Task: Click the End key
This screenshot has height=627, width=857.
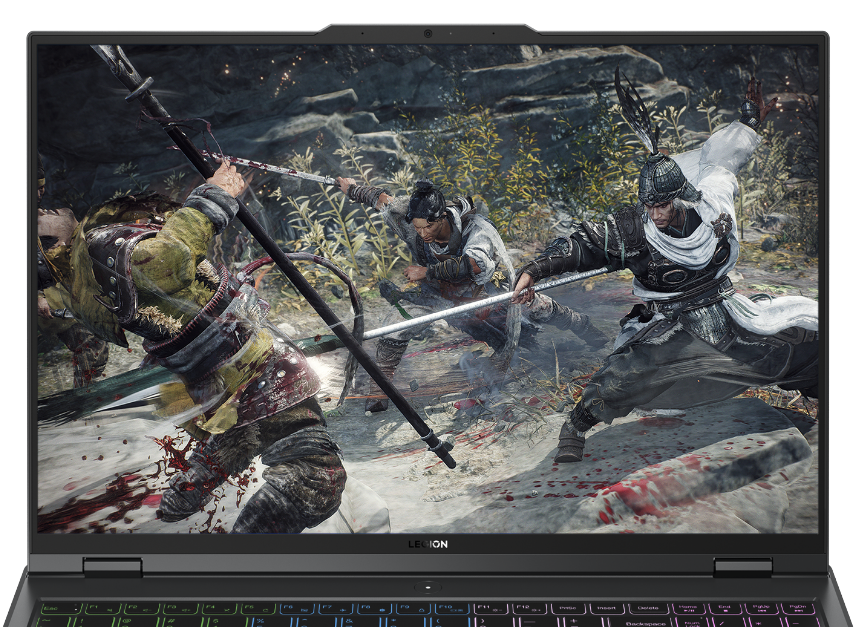Action: [725, 608]
